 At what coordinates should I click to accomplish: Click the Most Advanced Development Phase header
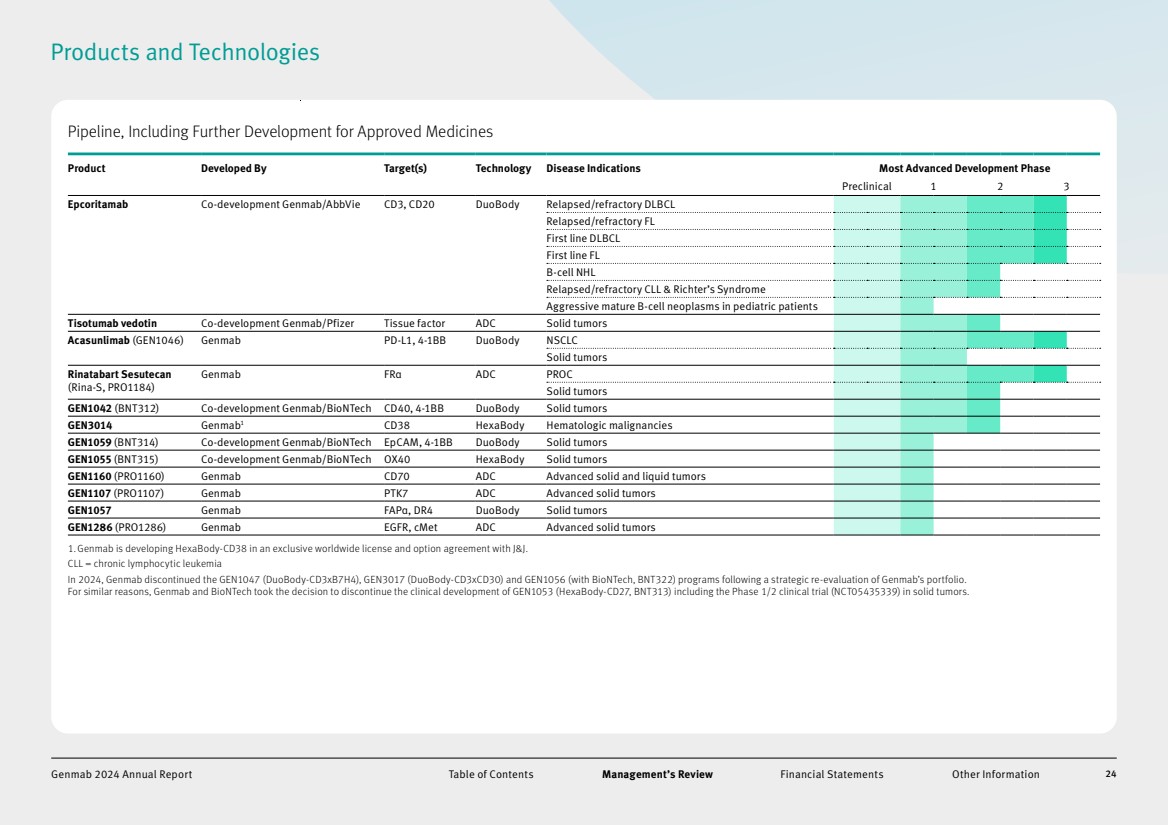click(x=964, y=168)
